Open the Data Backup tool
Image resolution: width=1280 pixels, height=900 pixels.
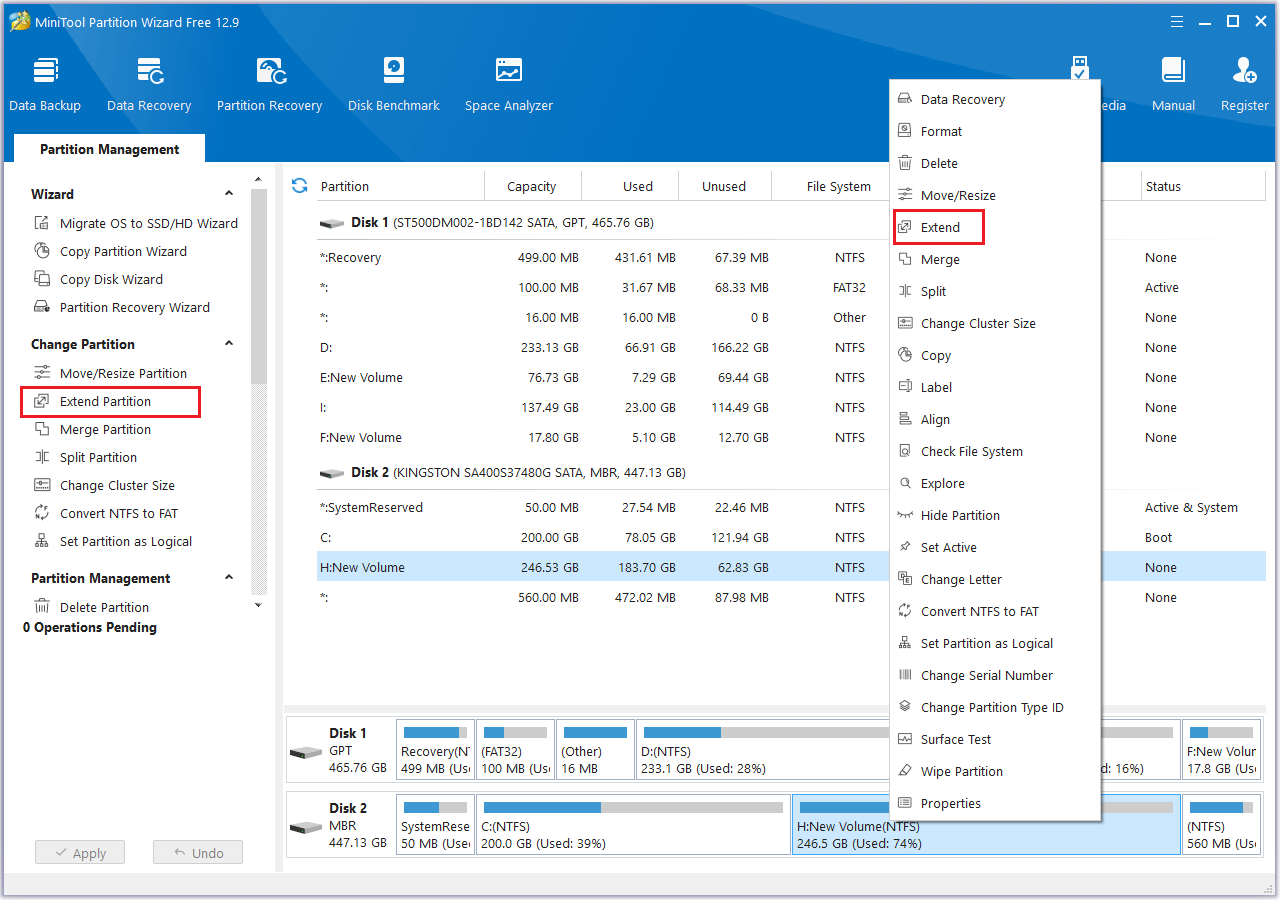tap(45, 85)
